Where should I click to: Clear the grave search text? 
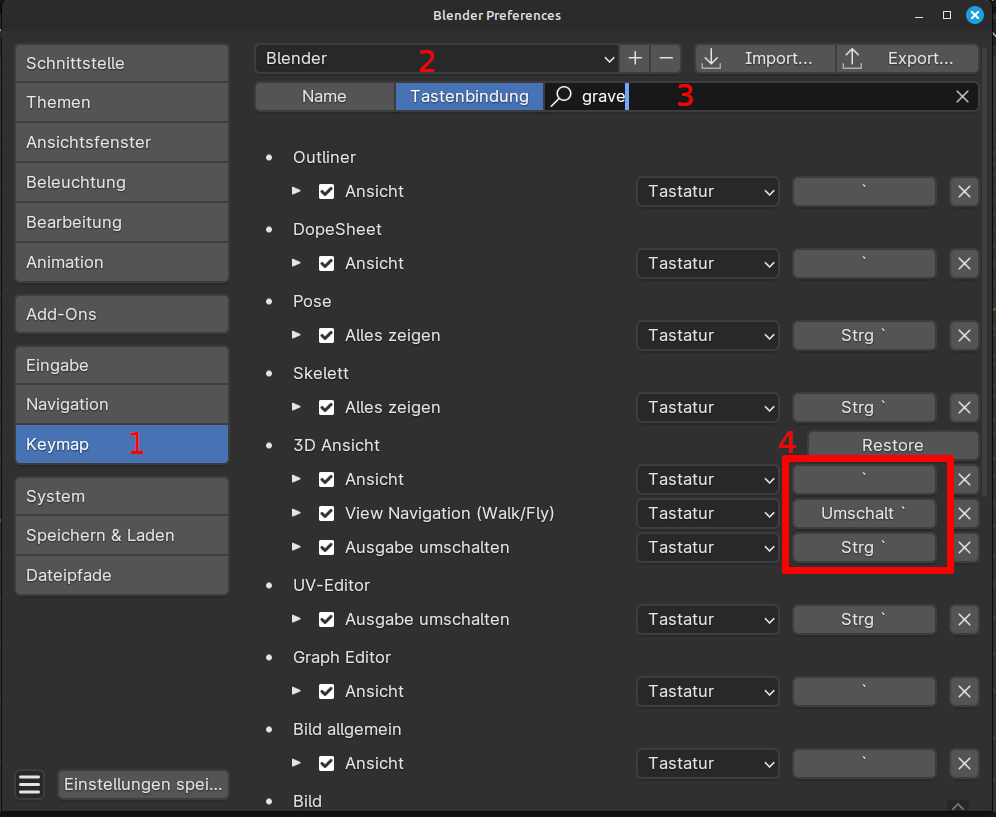962,97
